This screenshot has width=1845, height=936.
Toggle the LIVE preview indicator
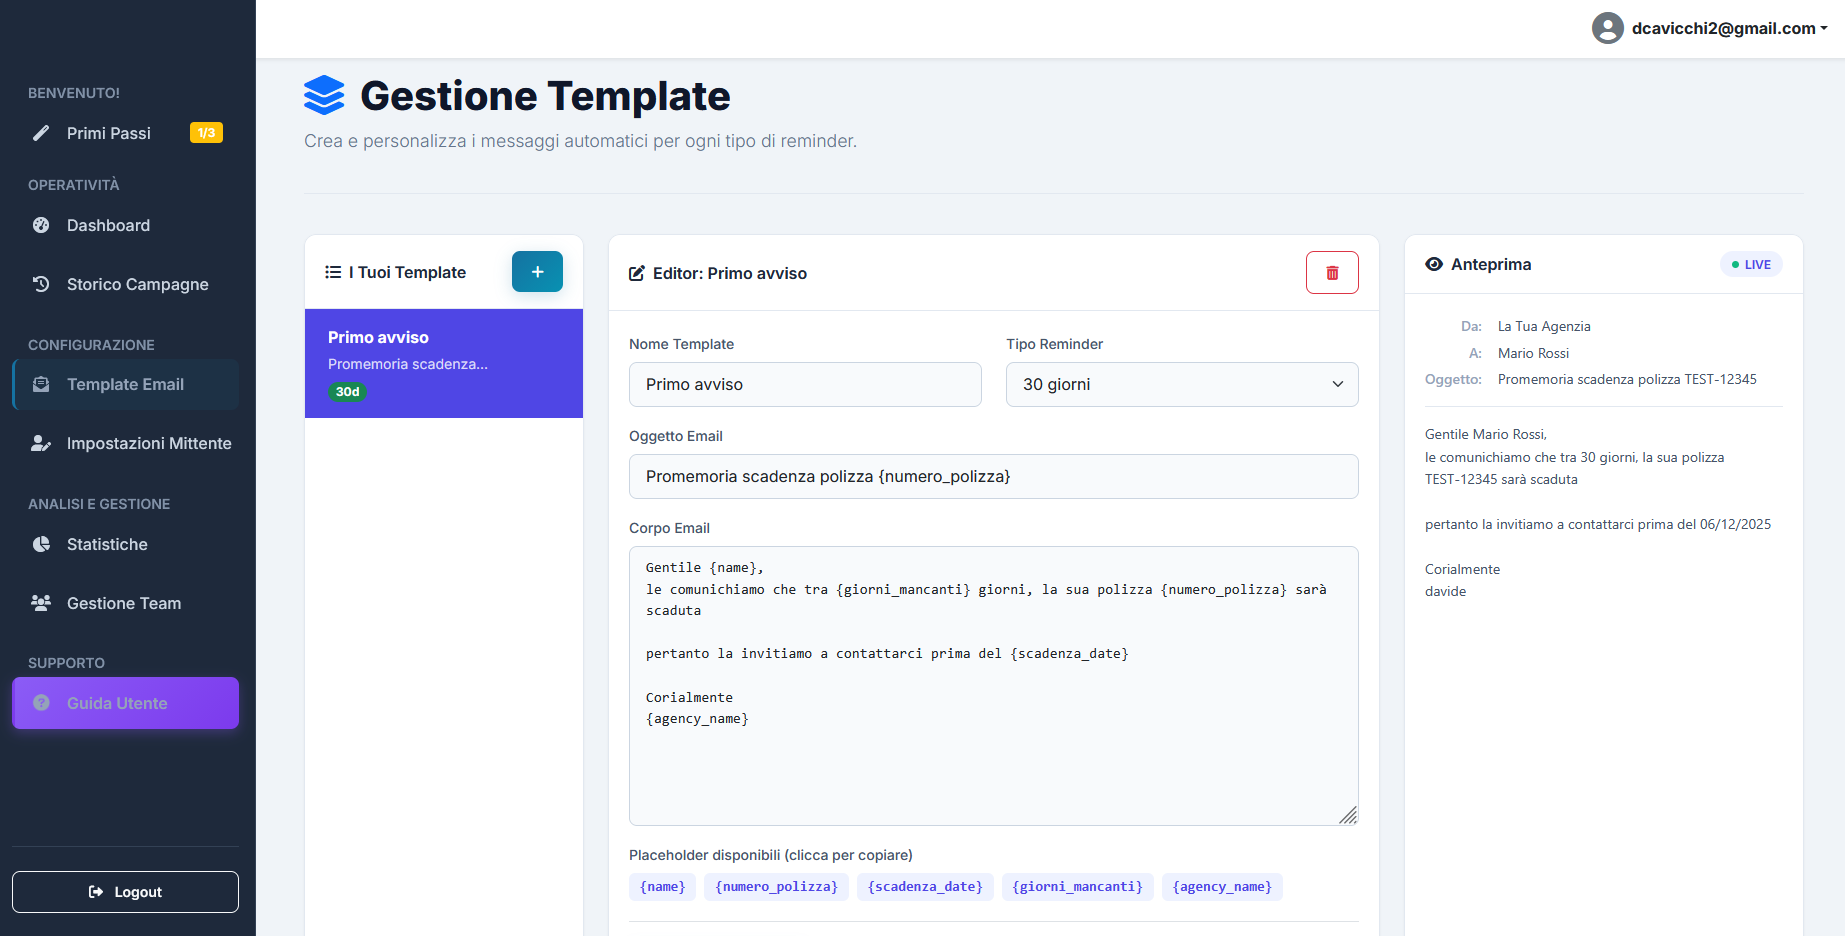1751,264
